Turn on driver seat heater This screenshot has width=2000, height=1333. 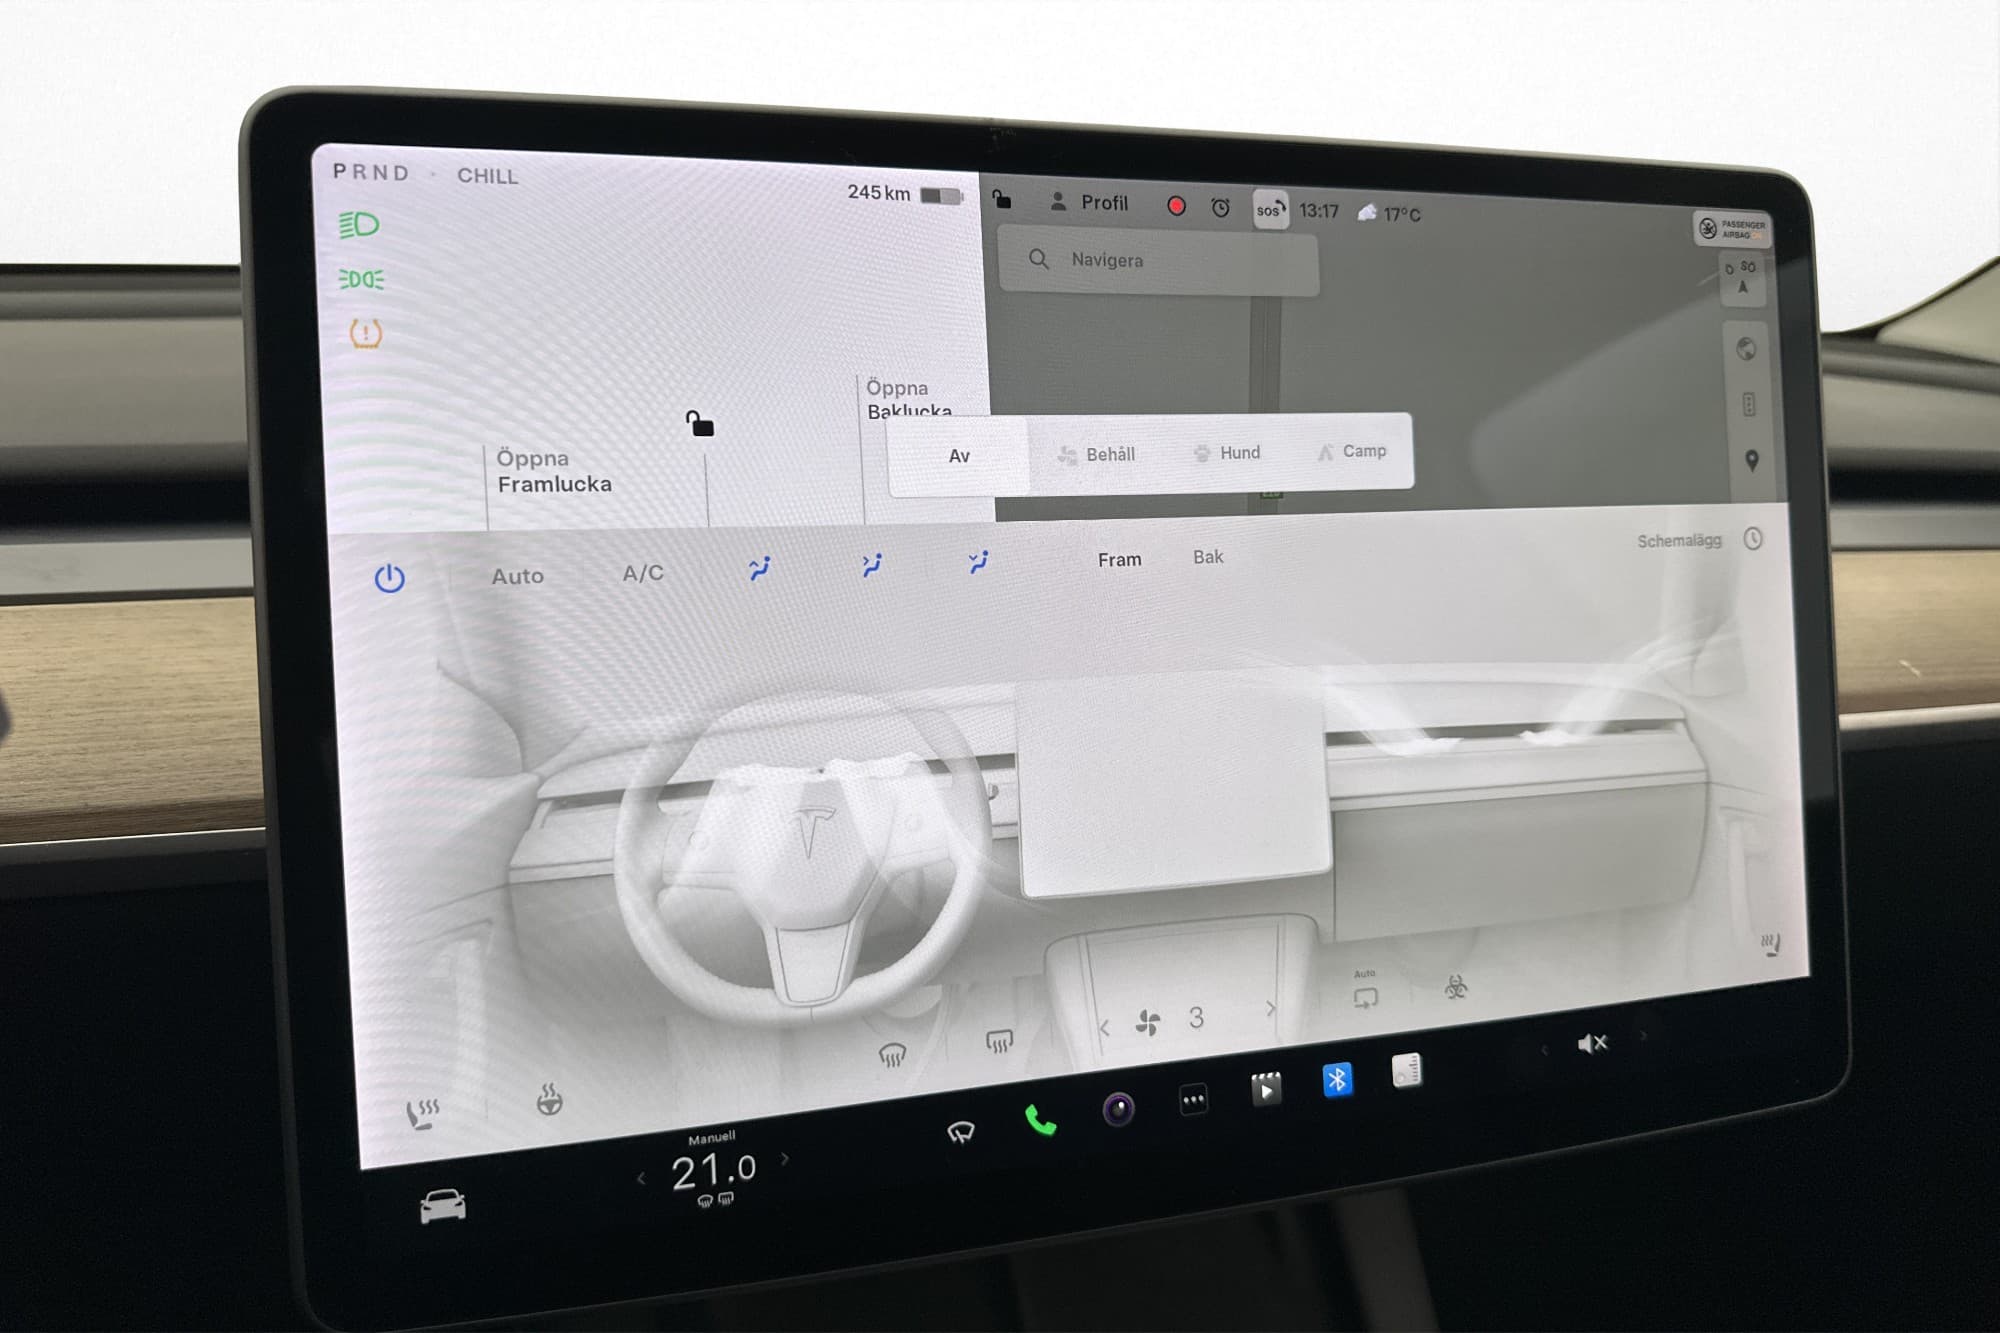click(422, 1113)
